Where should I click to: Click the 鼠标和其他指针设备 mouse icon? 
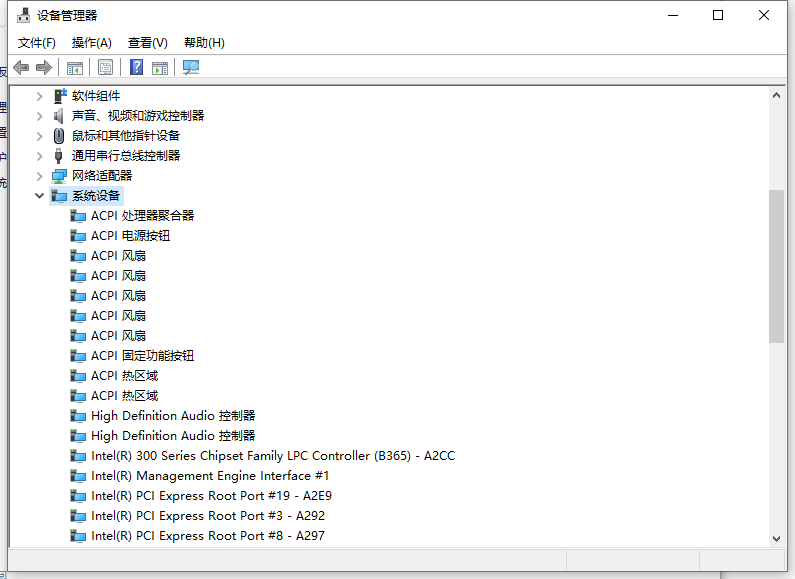(x=60, y=136)
